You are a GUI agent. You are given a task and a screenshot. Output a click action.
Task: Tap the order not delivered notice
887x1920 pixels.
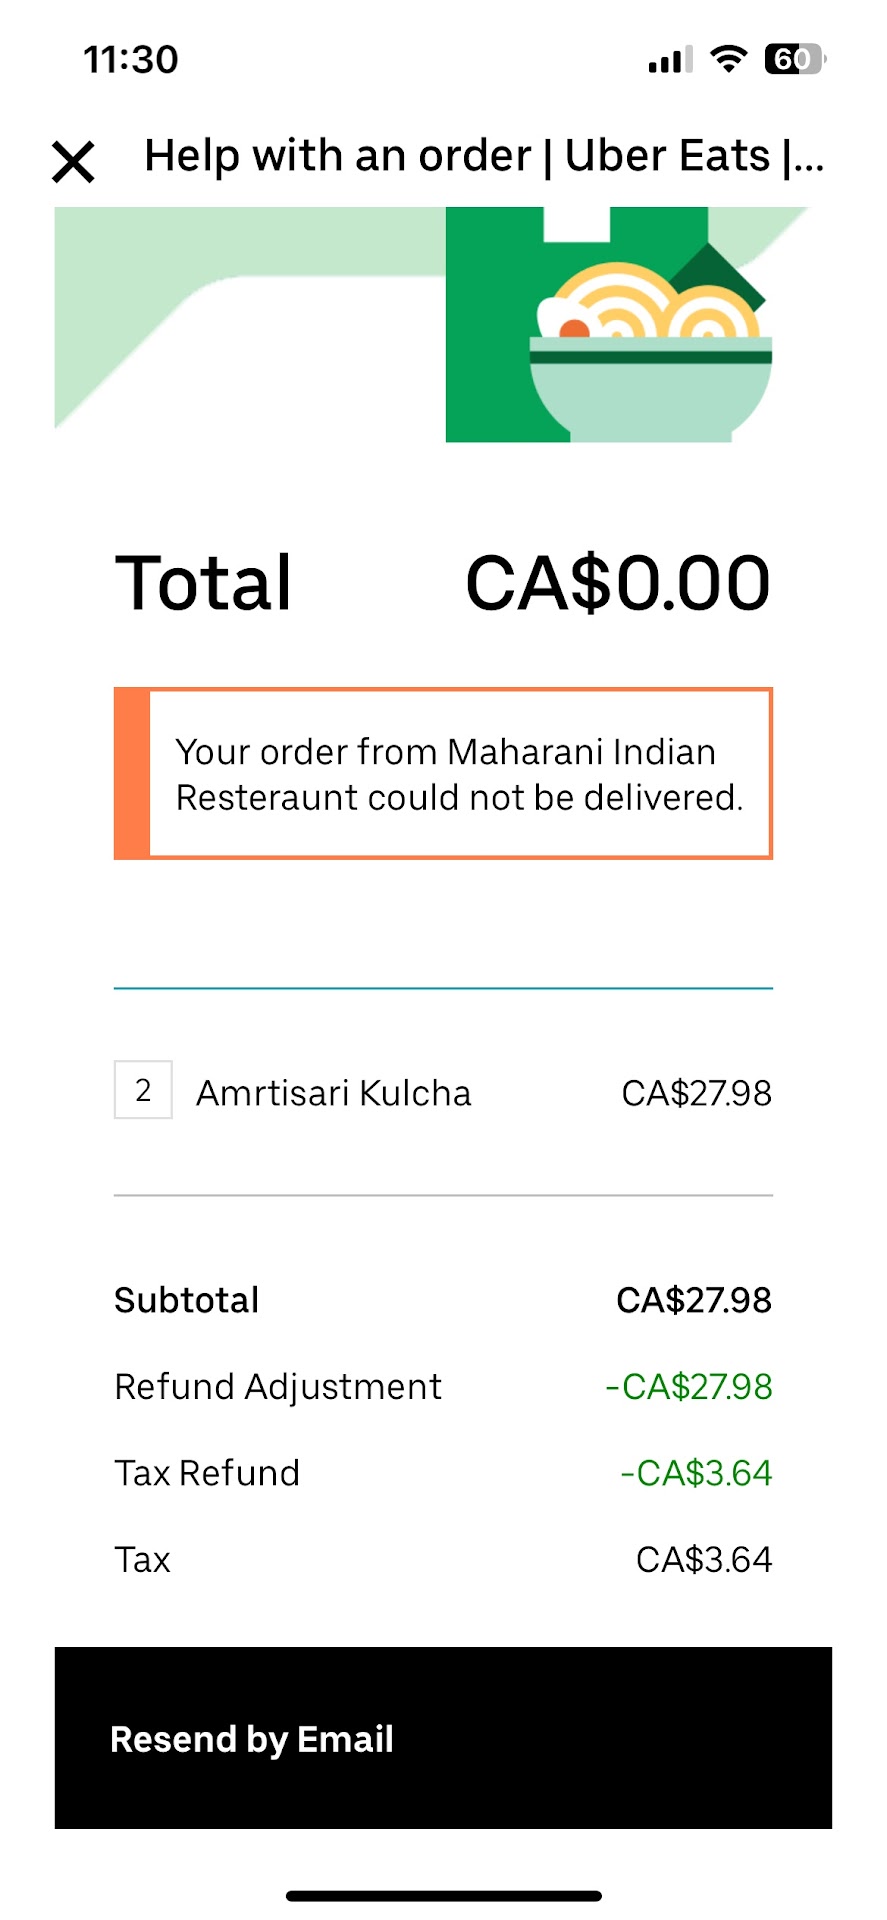444,774
